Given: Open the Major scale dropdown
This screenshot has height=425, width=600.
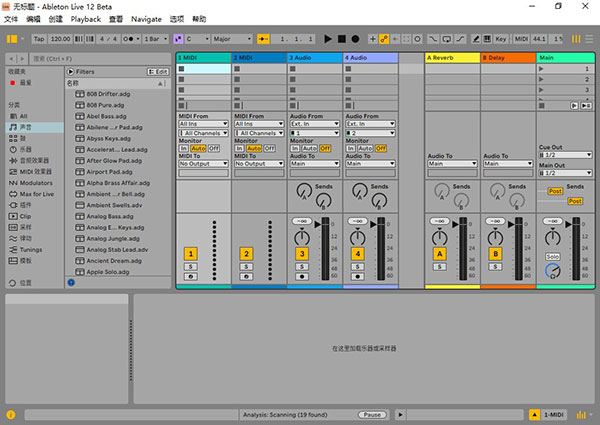Looking at the screenshot, I should [232, 39].
